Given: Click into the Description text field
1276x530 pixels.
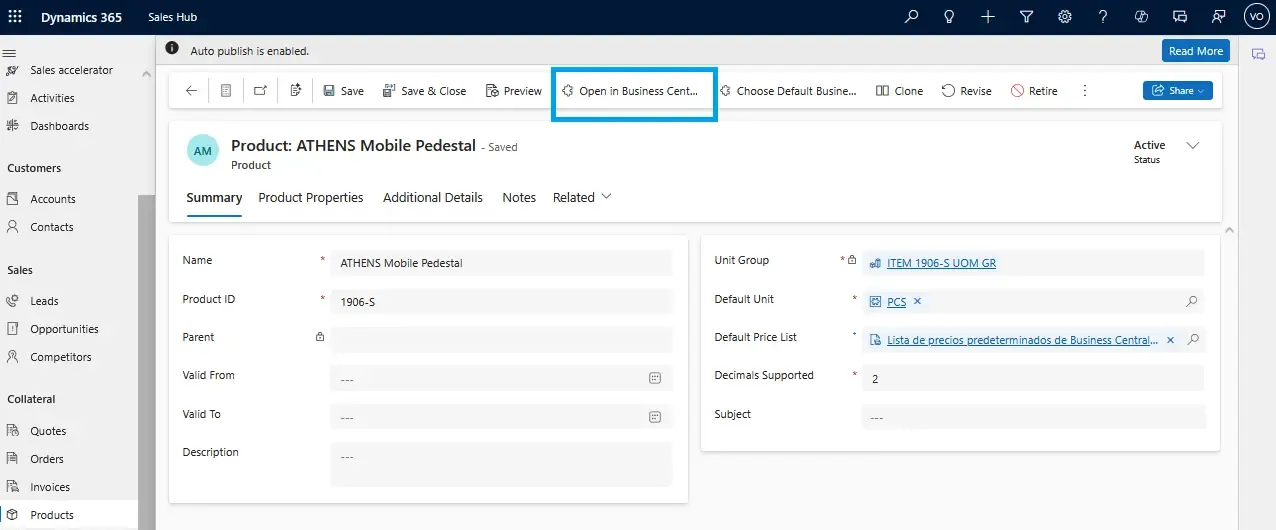Looking at the screenshot, I should [x=500, y=464].
